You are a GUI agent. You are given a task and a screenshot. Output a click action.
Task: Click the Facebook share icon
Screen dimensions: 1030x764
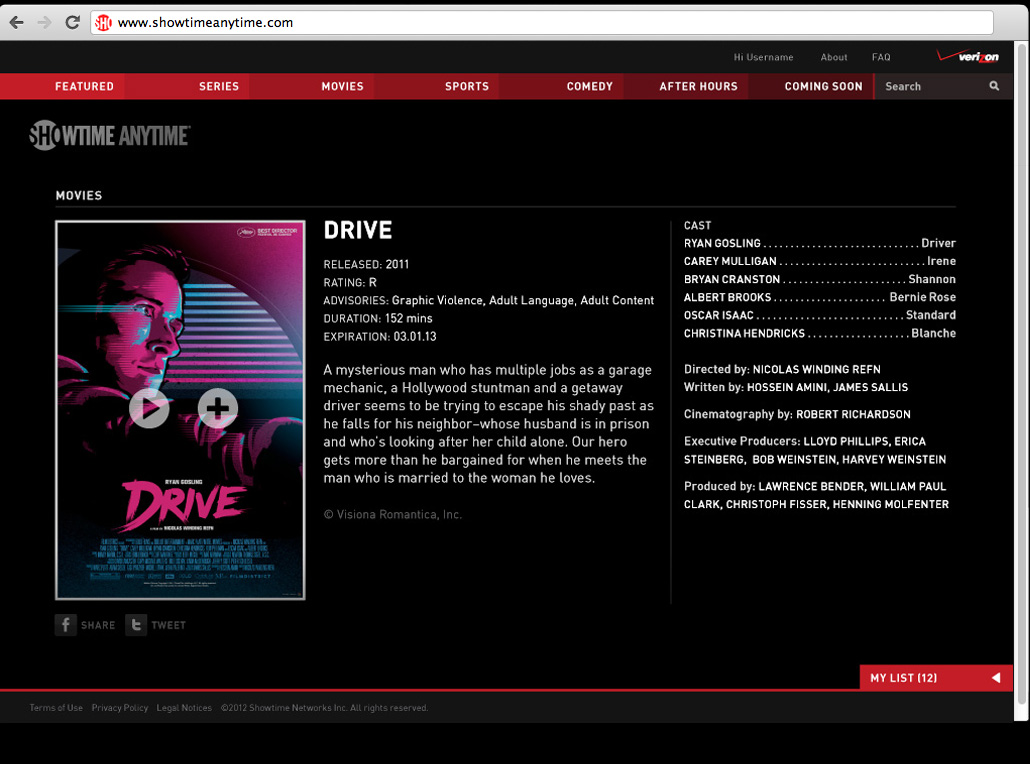[66, 625]
